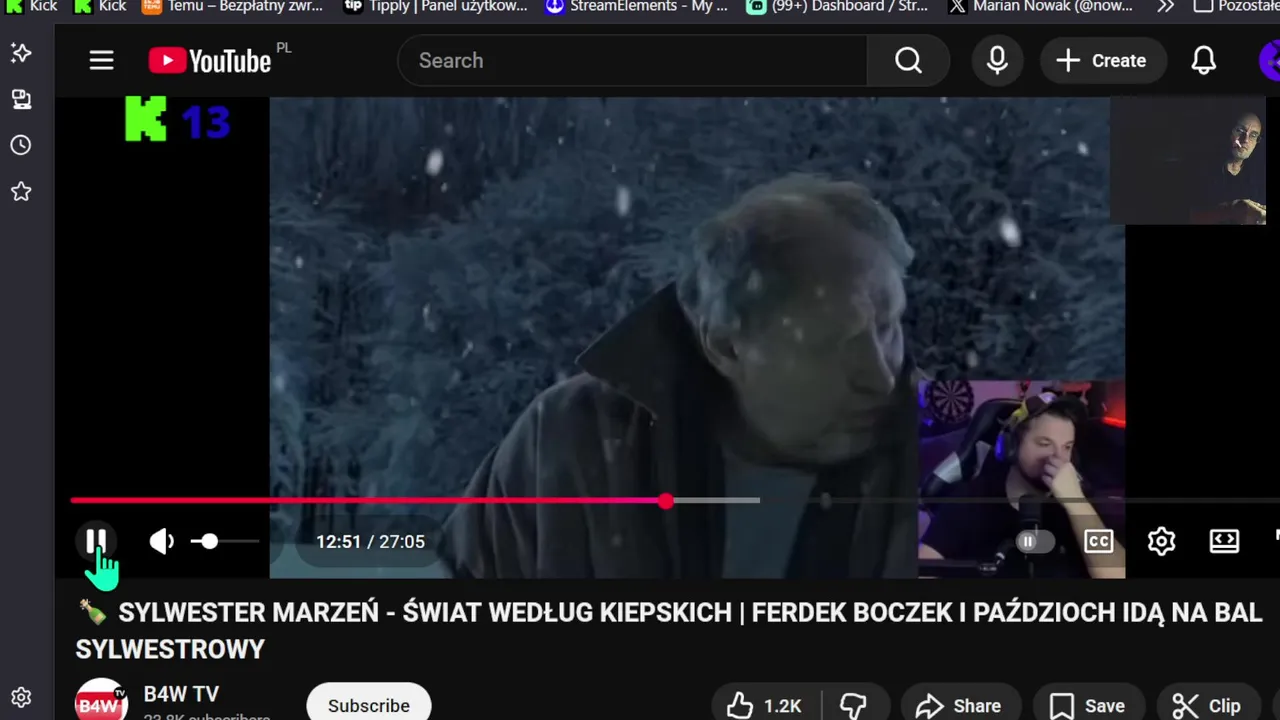This screenshot has height=720, width=1280.
Task: Create a clip with the Clip button
Action: point(1207,705)
